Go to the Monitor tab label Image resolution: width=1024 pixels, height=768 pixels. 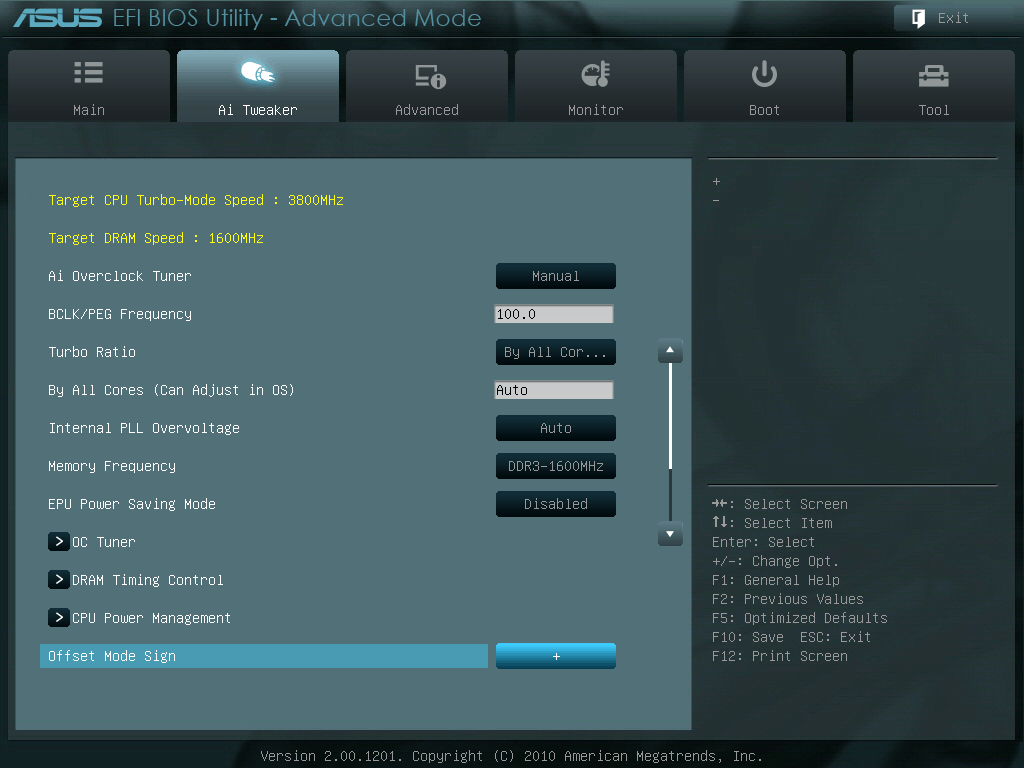coord(596,110)
